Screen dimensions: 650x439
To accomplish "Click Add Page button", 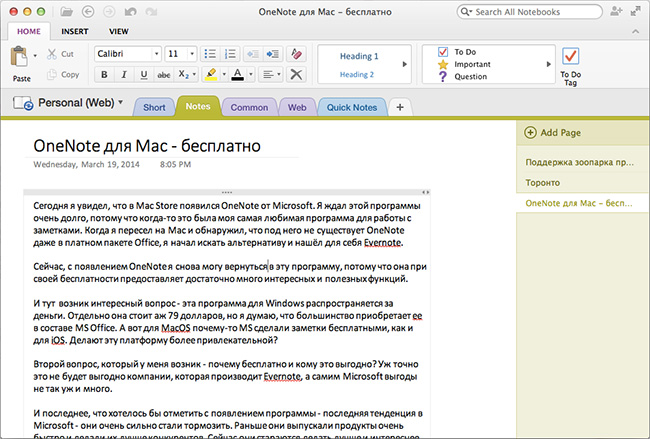I will click(553, 133).
